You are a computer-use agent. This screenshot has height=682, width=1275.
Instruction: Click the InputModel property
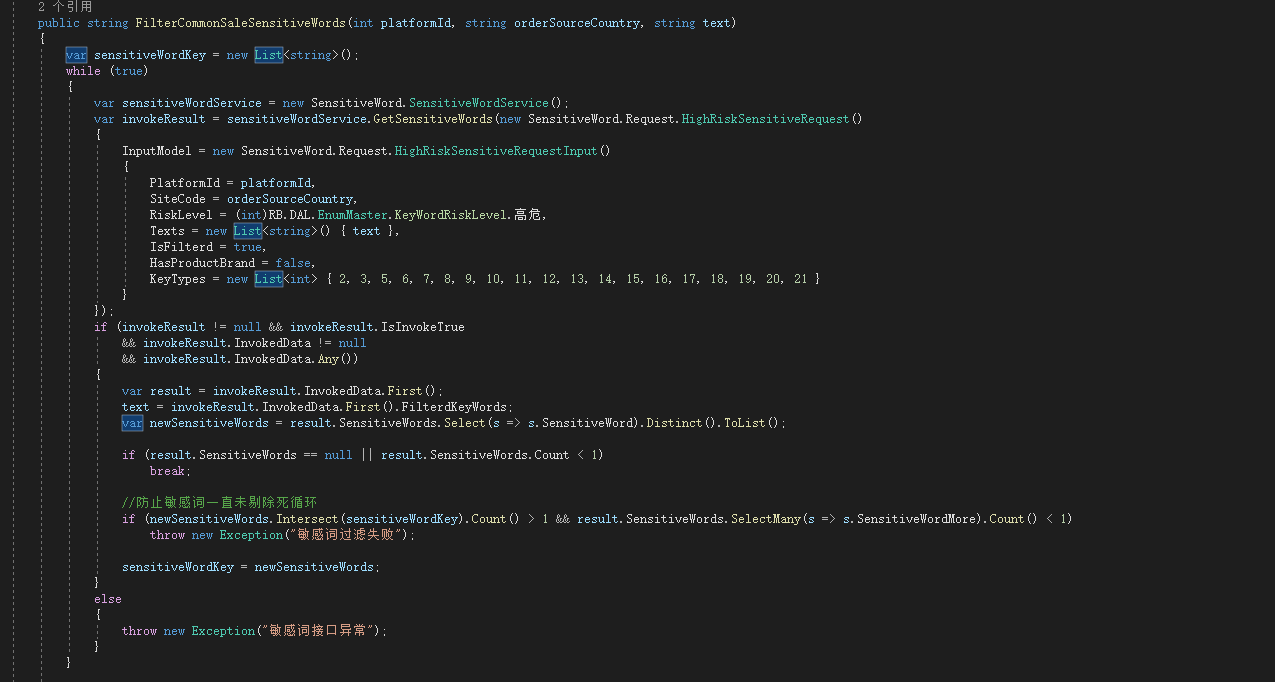pyautogui.click(x=157, y=151)
